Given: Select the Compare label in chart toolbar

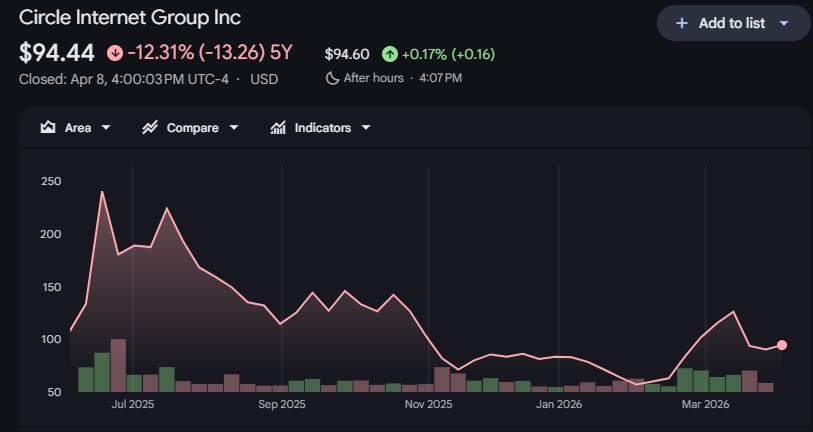Looking at the screenshot, I should pyautogui.click(x=192, y=128).
